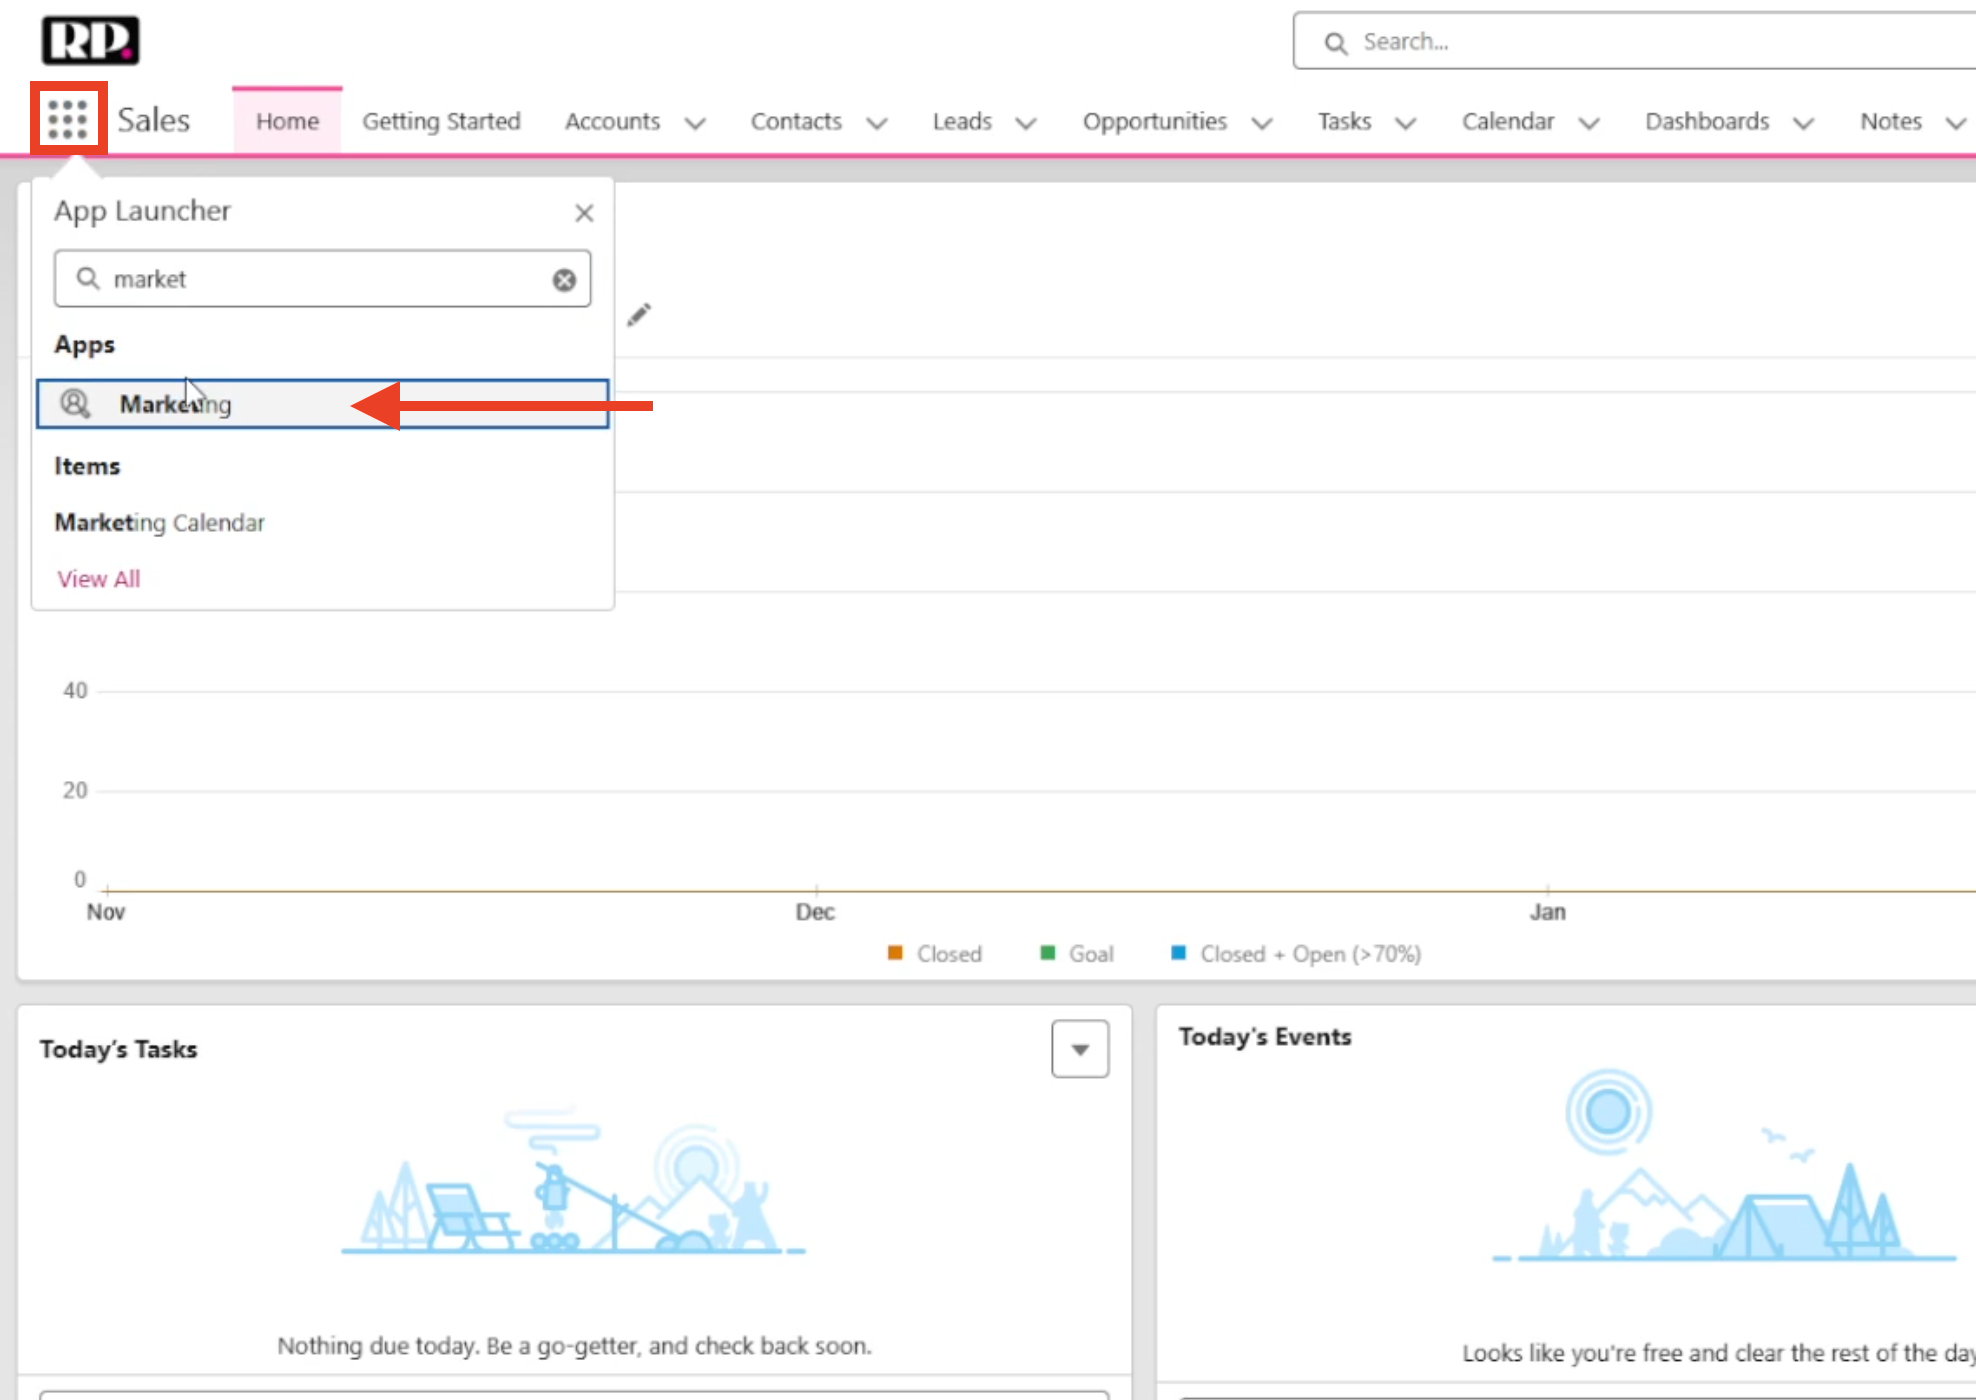The width and height of the screenshot is (1976, 1400).
Task: Switch to the Getting Started tab
Action: (x=441, y=121)
